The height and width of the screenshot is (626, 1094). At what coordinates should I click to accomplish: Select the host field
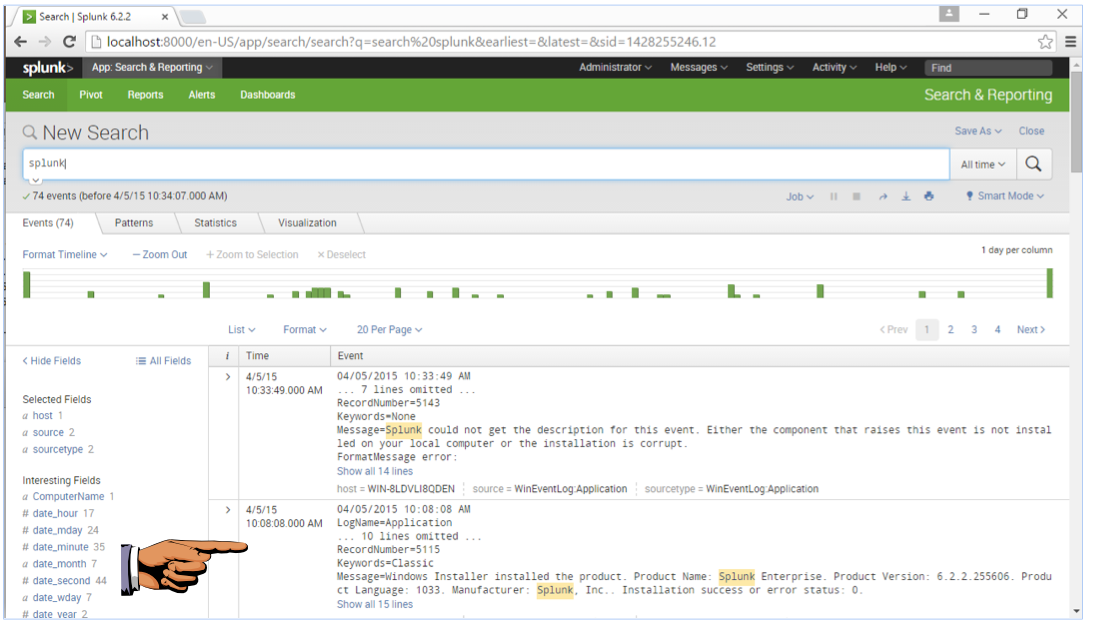(x=43, y=416)
